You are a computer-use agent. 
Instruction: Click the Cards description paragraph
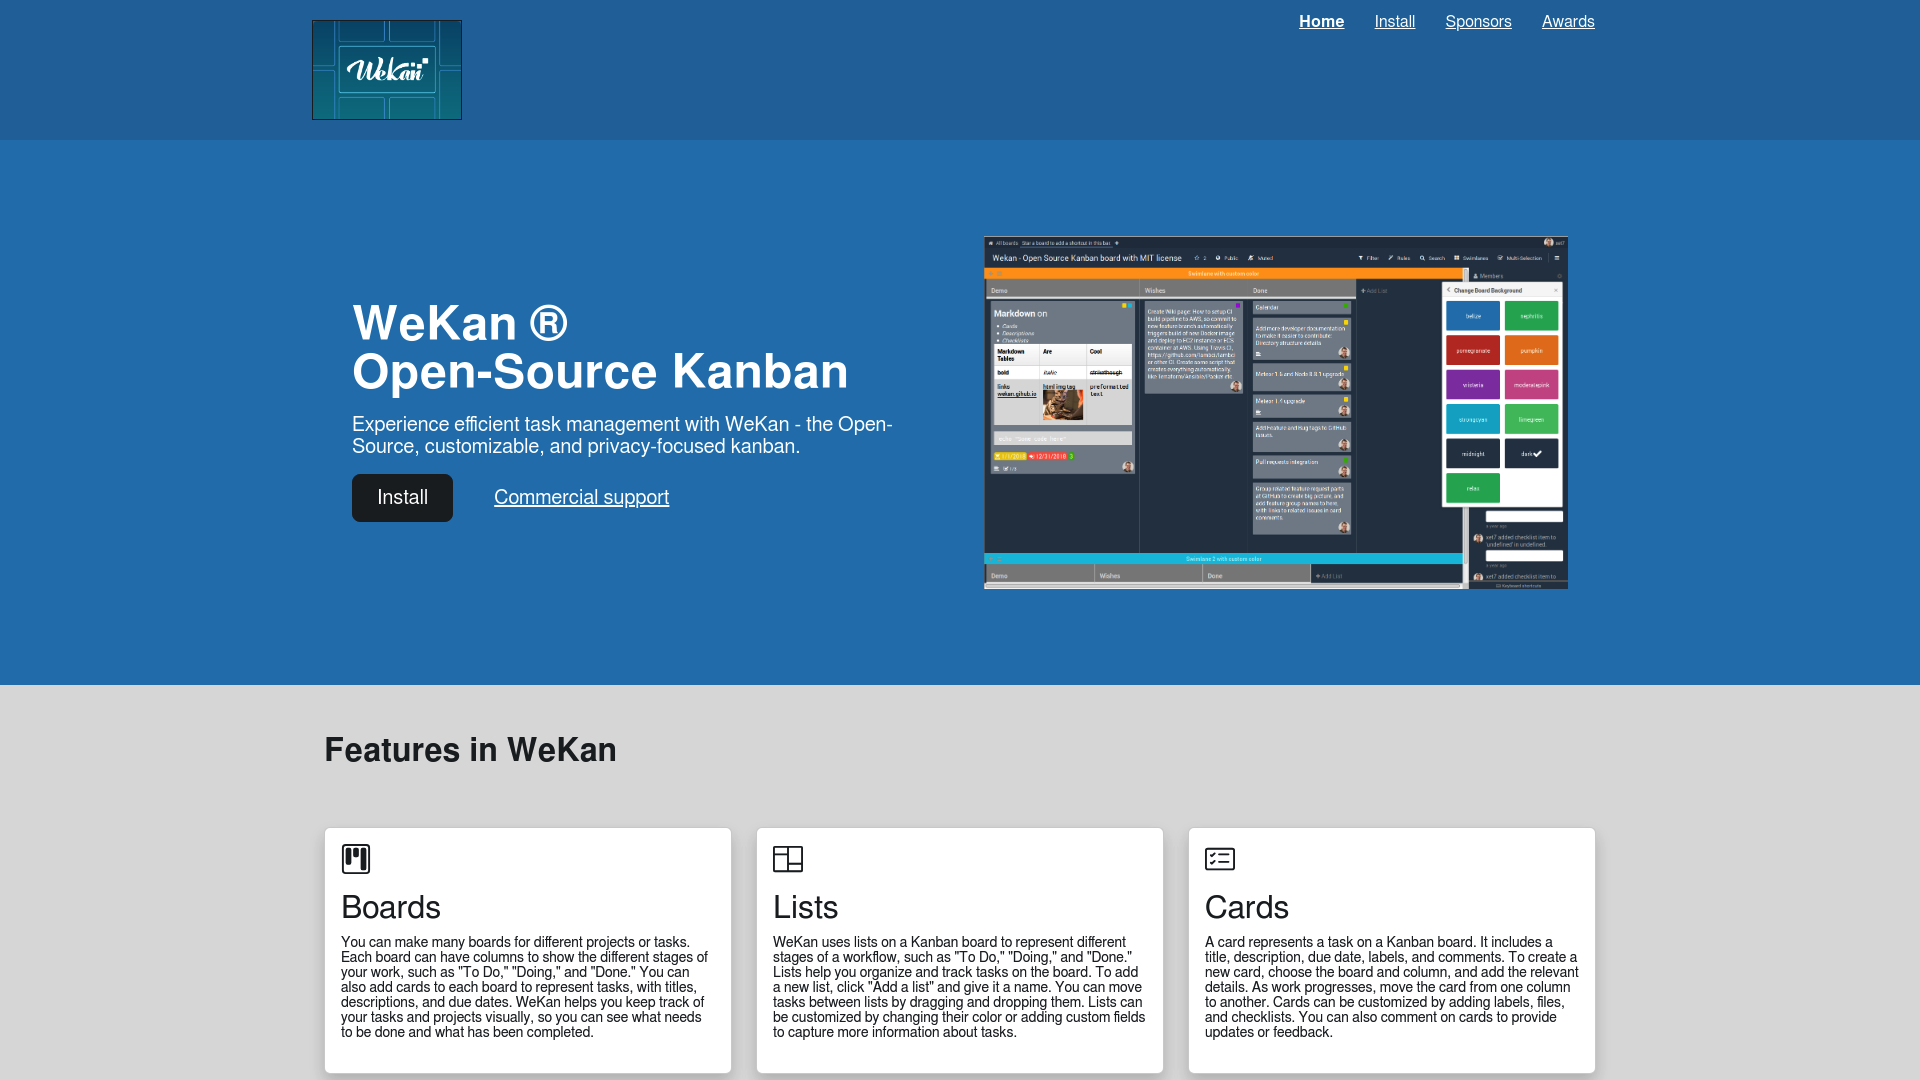[1392, 987]
